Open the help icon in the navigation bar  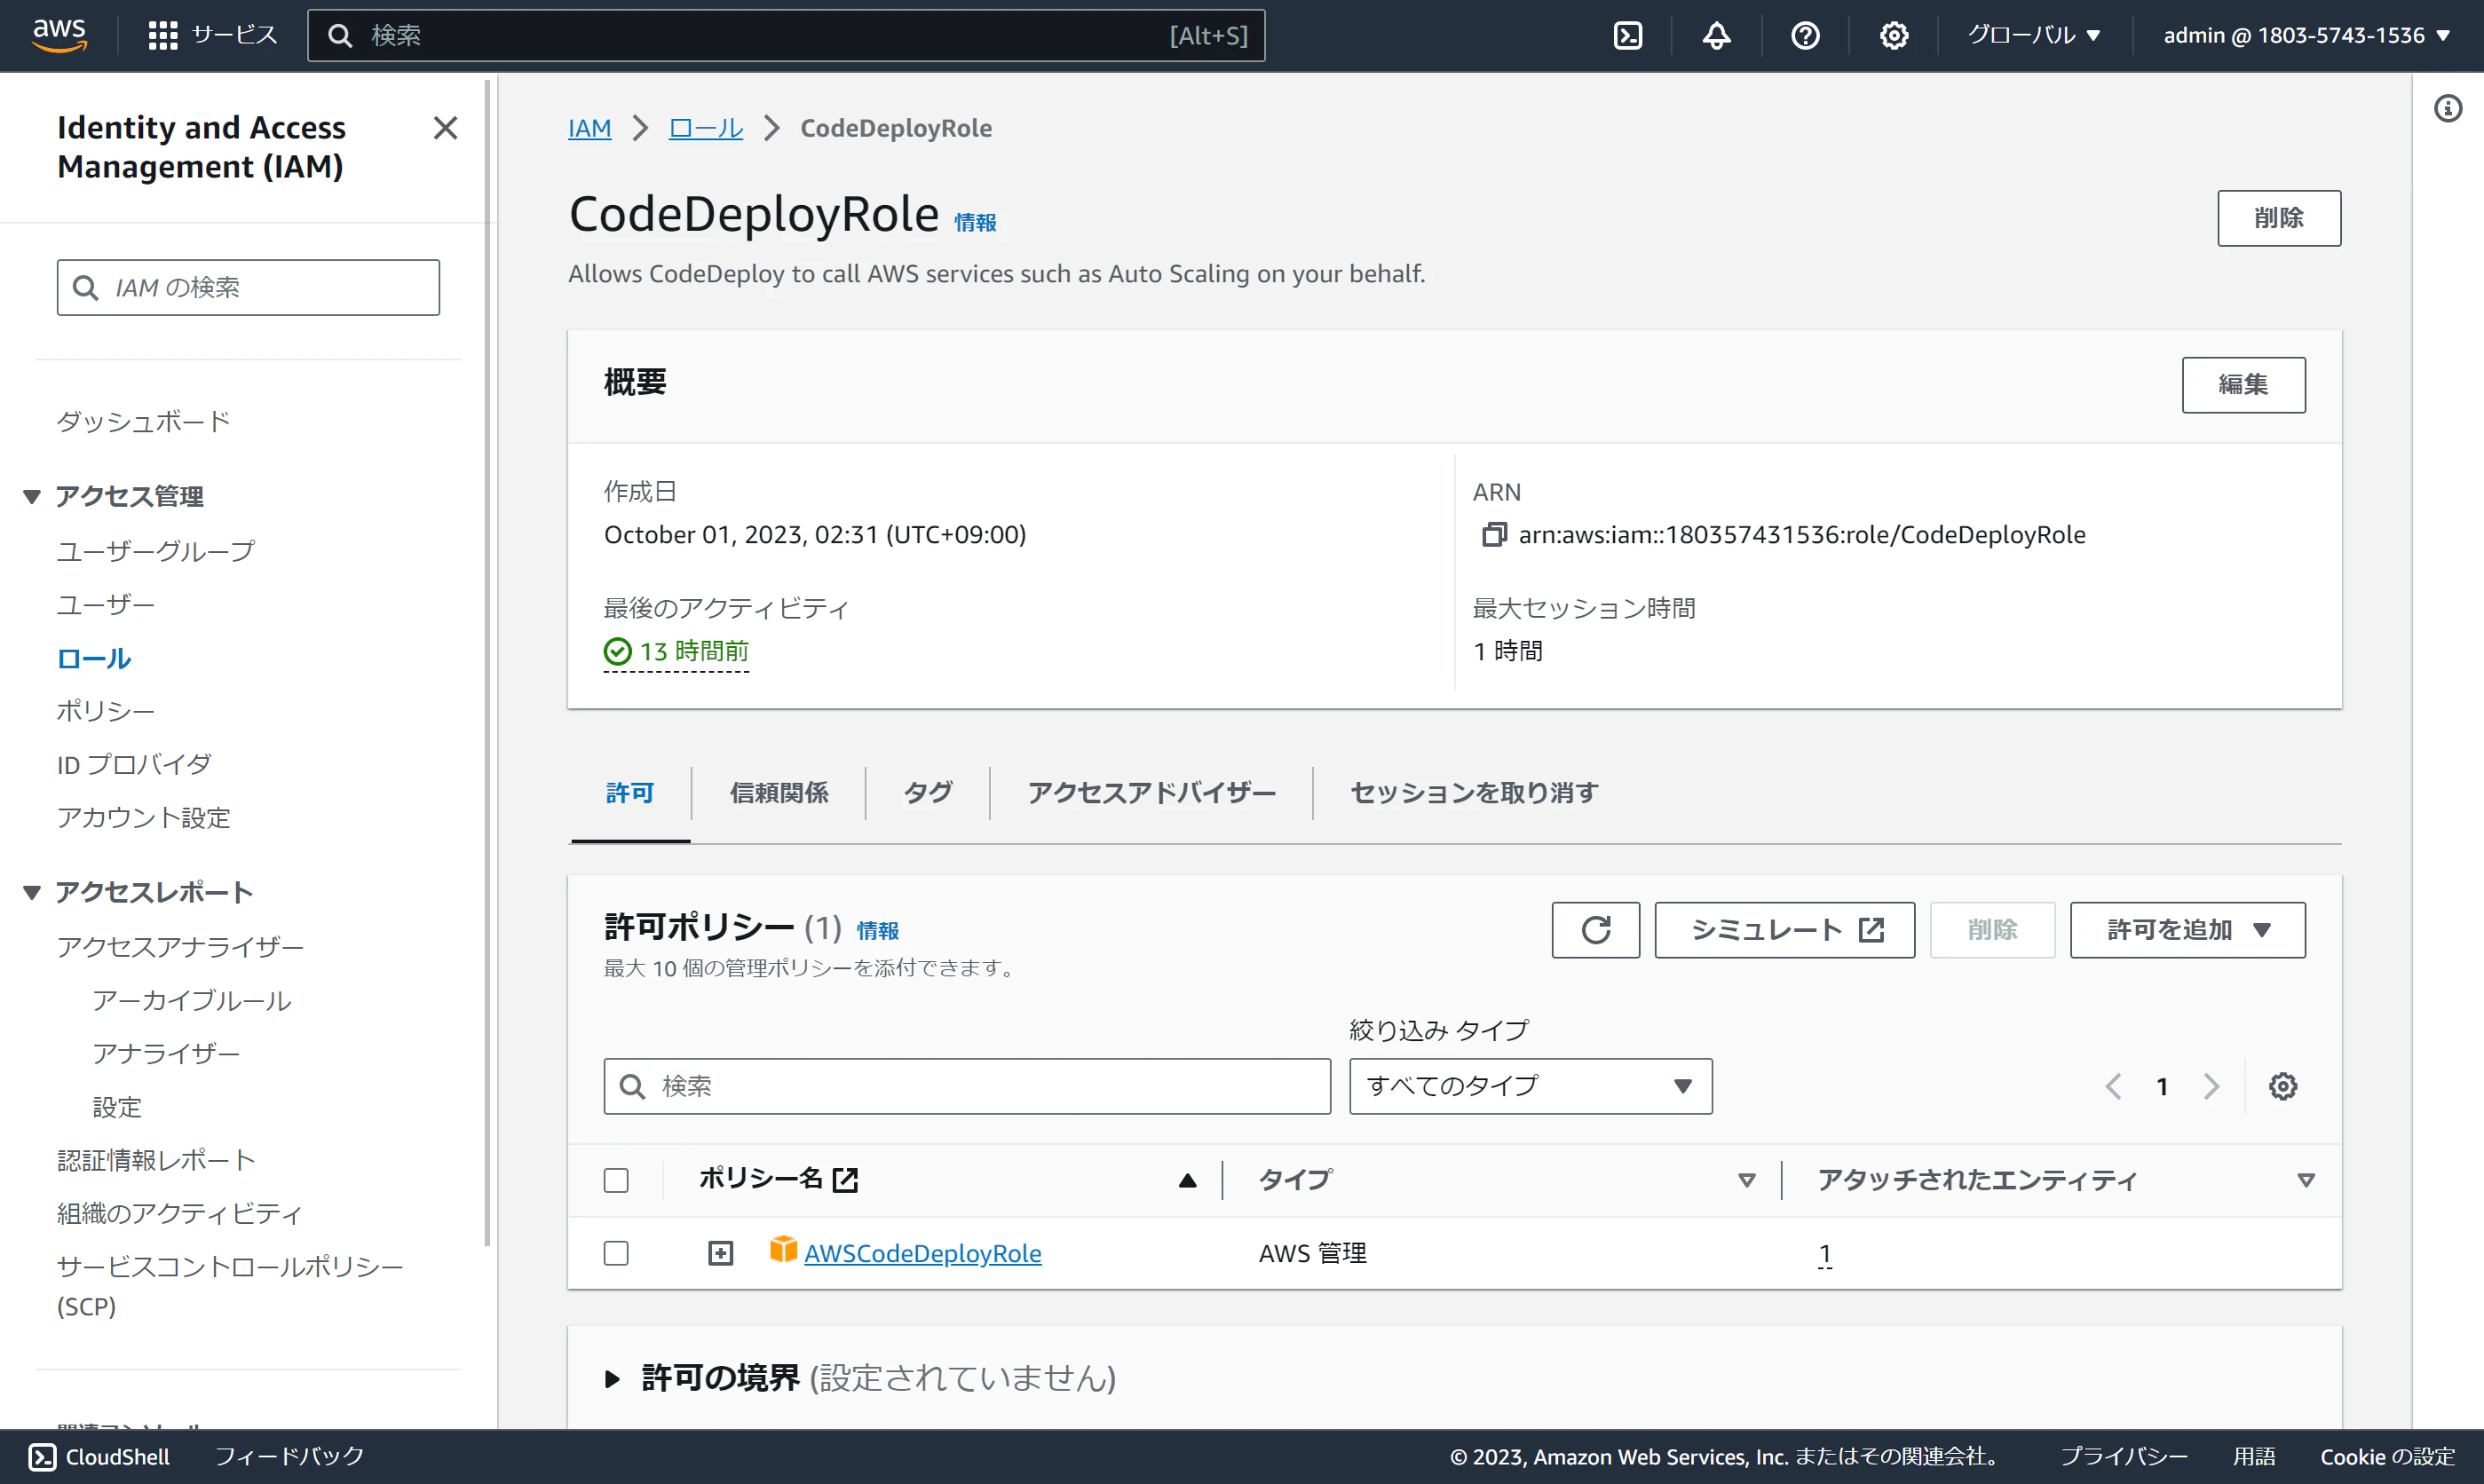[x=1804, y=35]
